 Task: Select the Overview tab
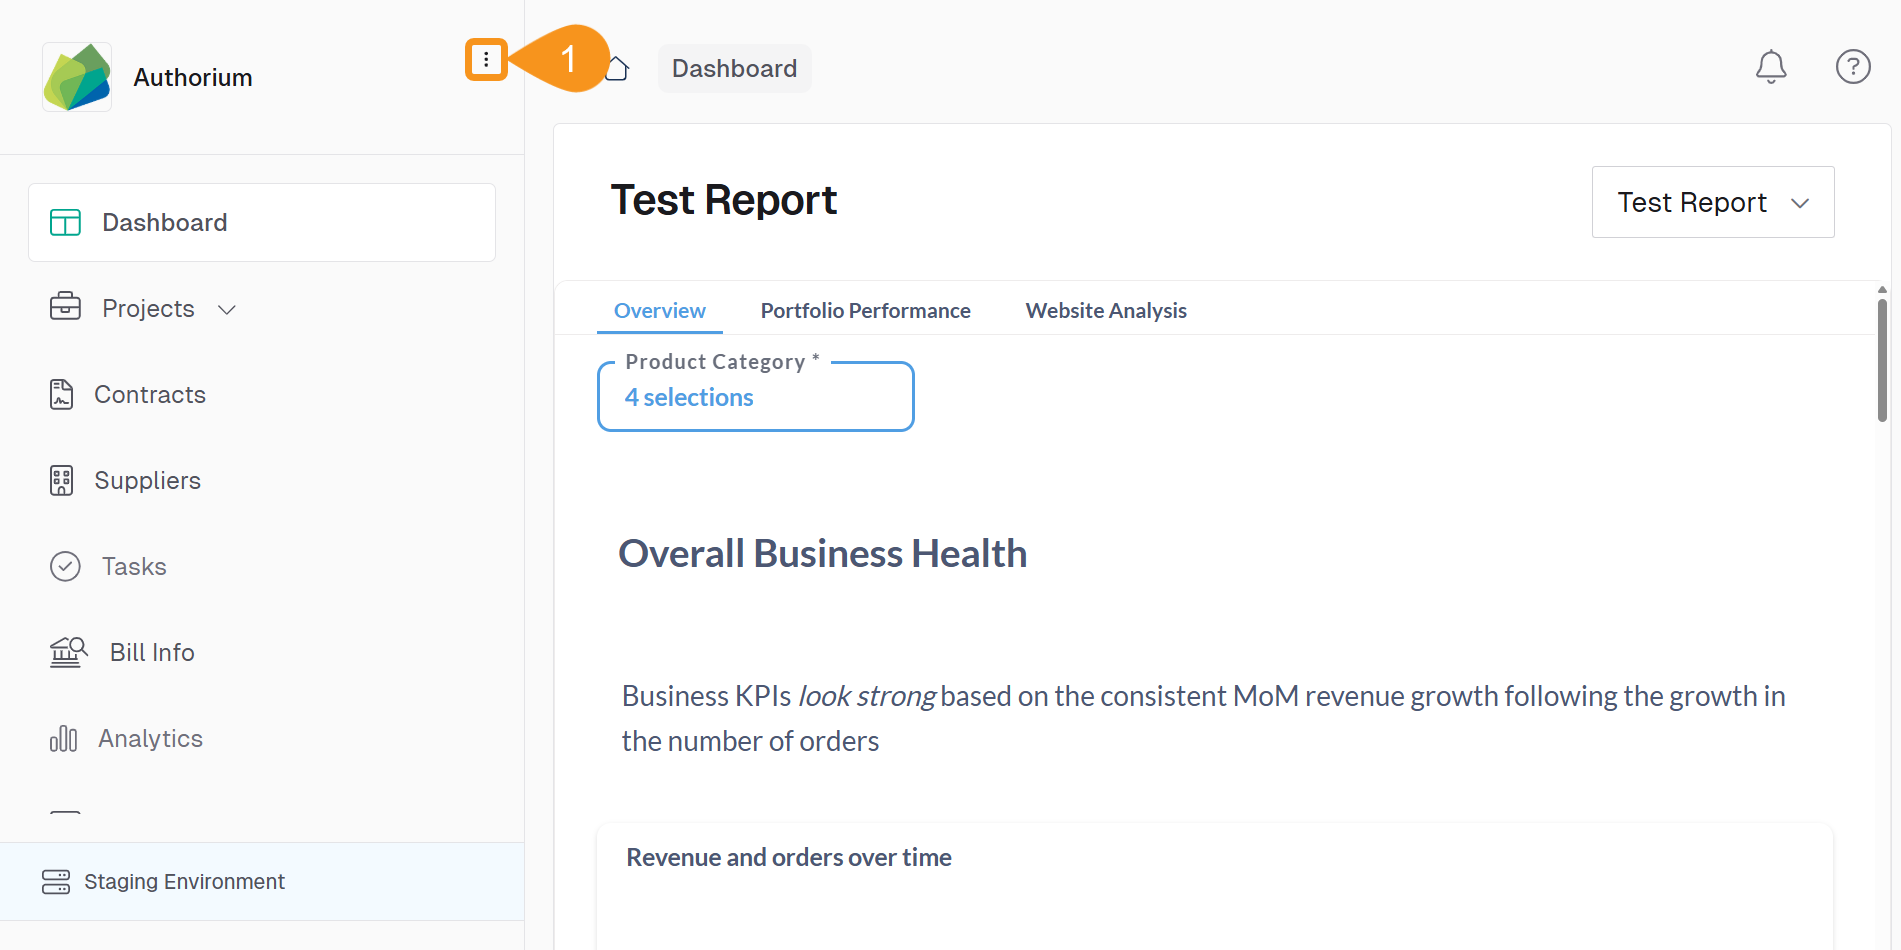(x=659, y=310)
